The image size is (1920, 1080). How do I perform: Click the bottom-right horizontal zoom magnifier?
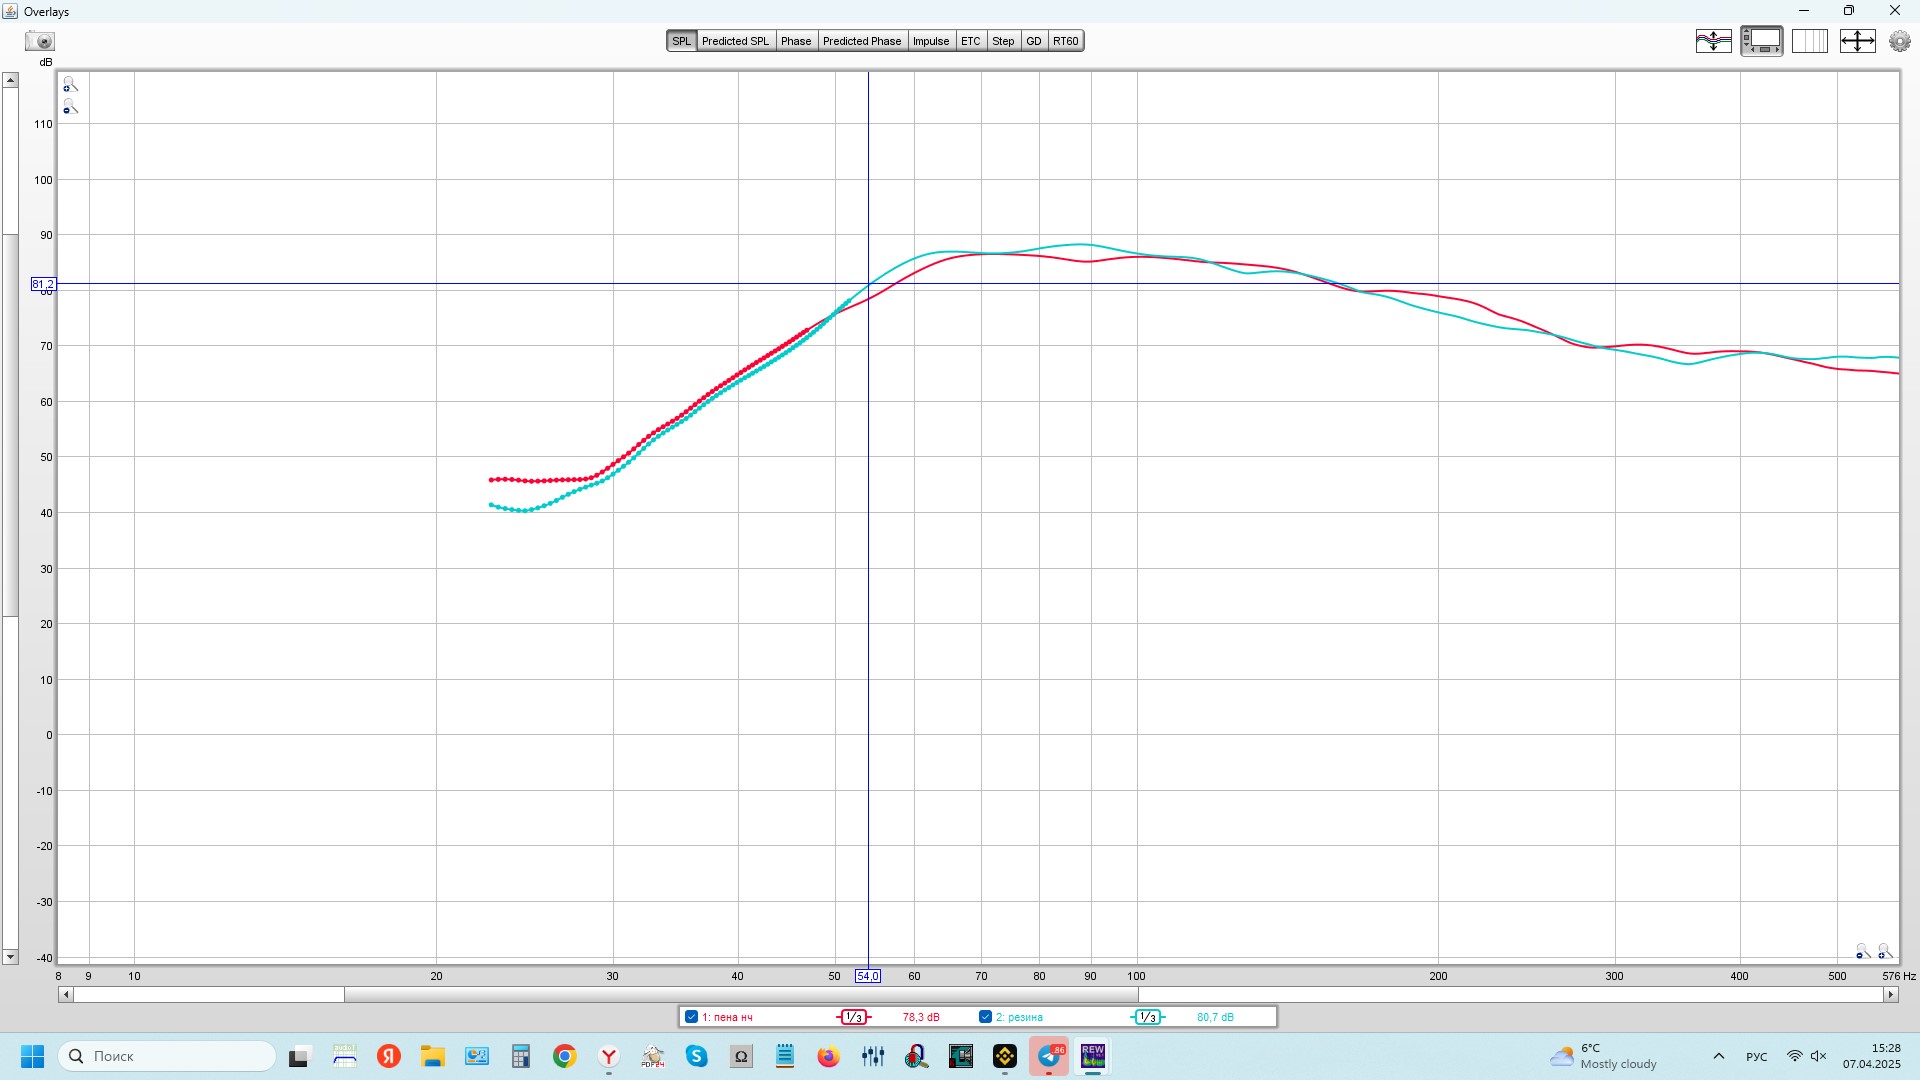click(1884, 951)
